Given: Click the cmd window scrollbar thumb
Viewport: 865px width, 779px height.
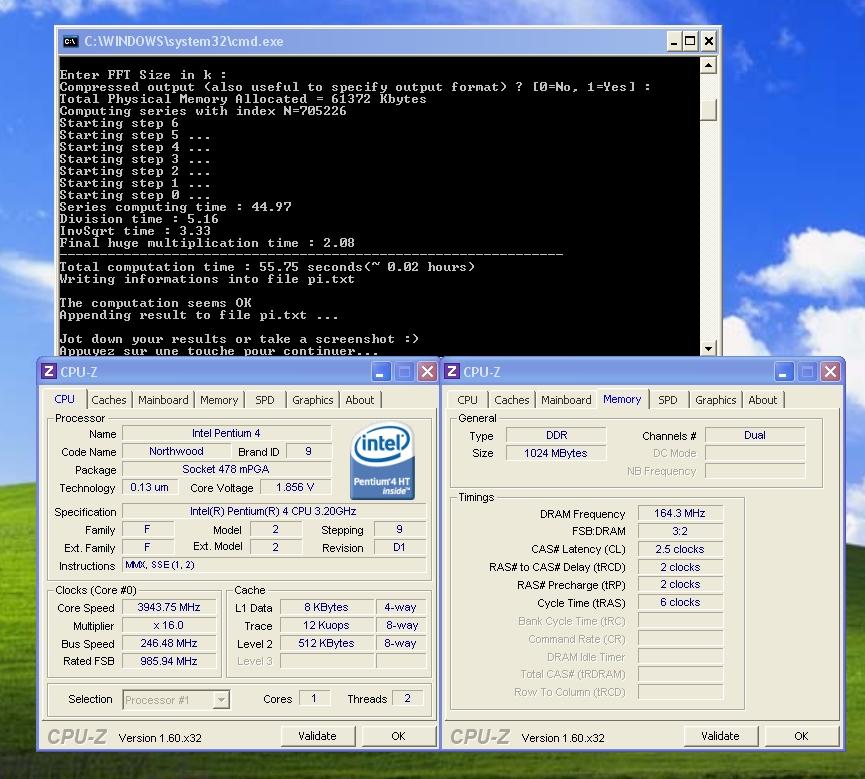Looking at the screenshot, I should pyautogui.click(x=708, y=109).
